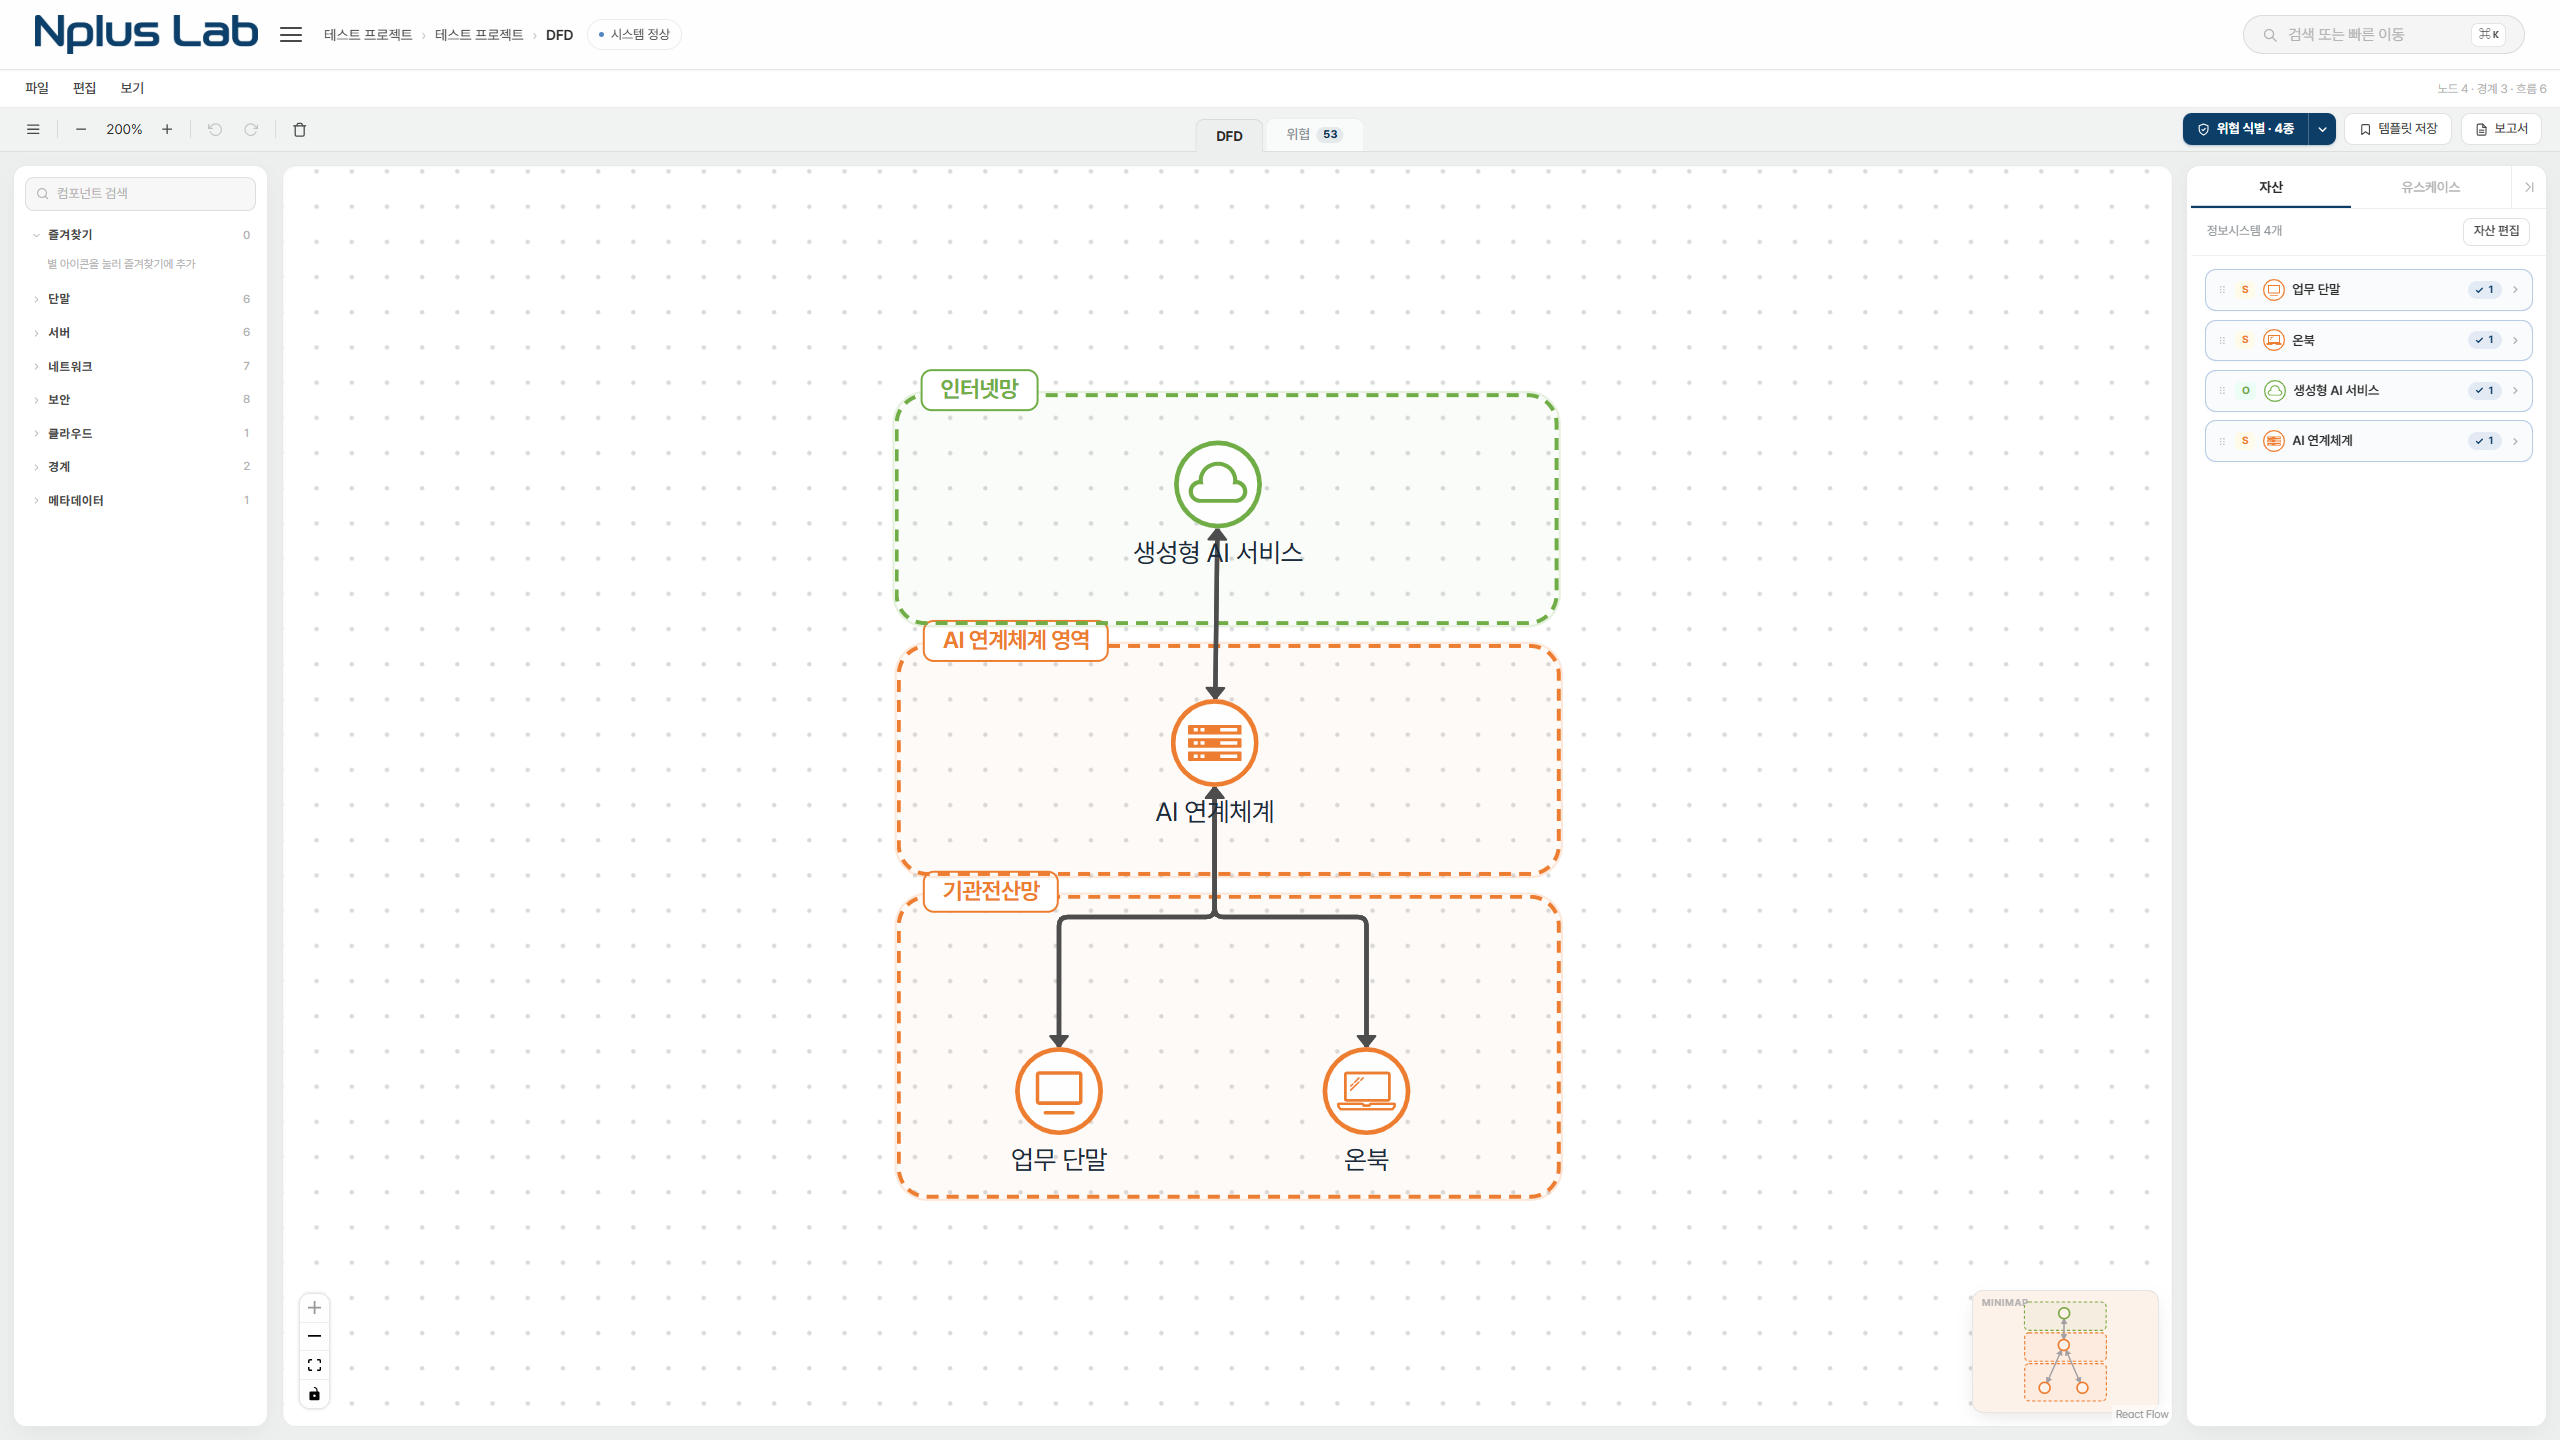This screenshot has width=2560, height=1440.
Task: Click the minimap preview
Action: pyautogui.click(x=2065, y=1351)
